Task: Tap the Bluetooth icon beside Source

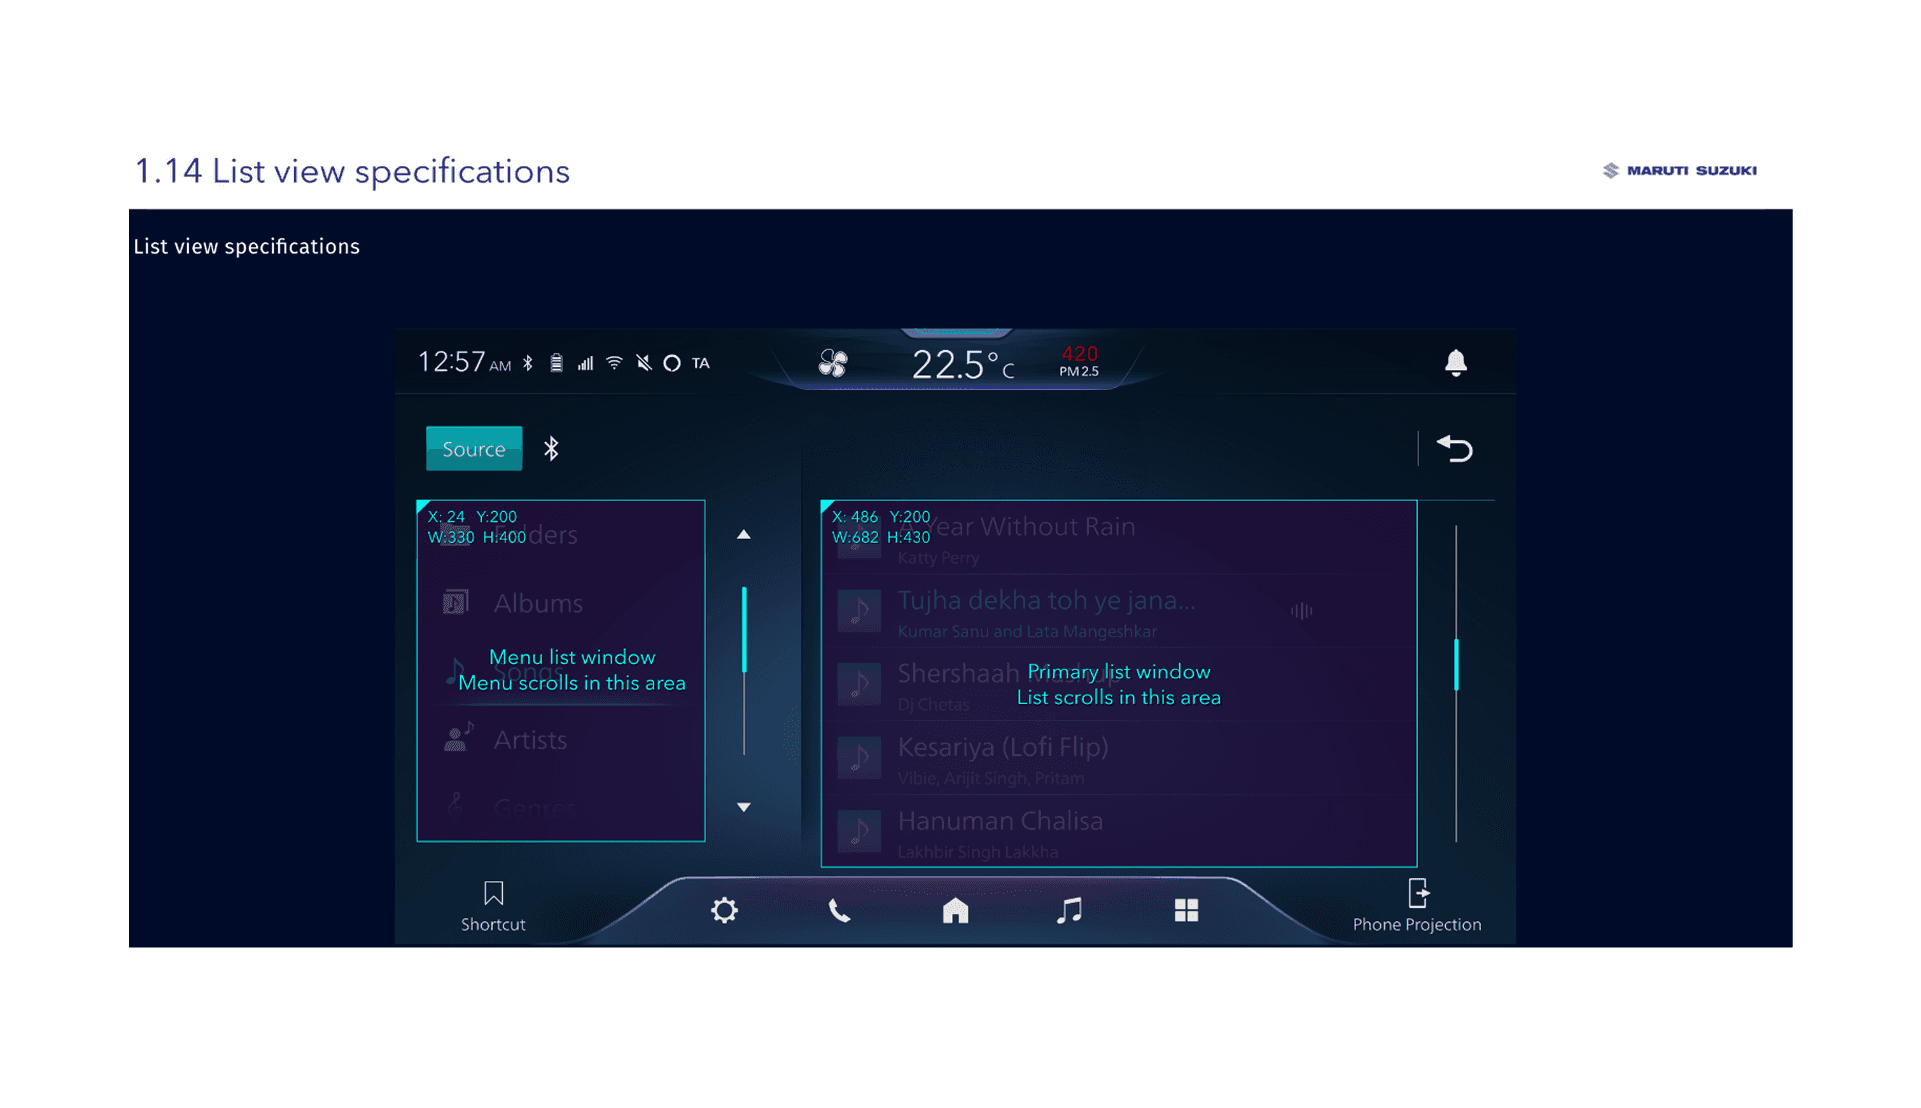Action: (x=551, y=449)
